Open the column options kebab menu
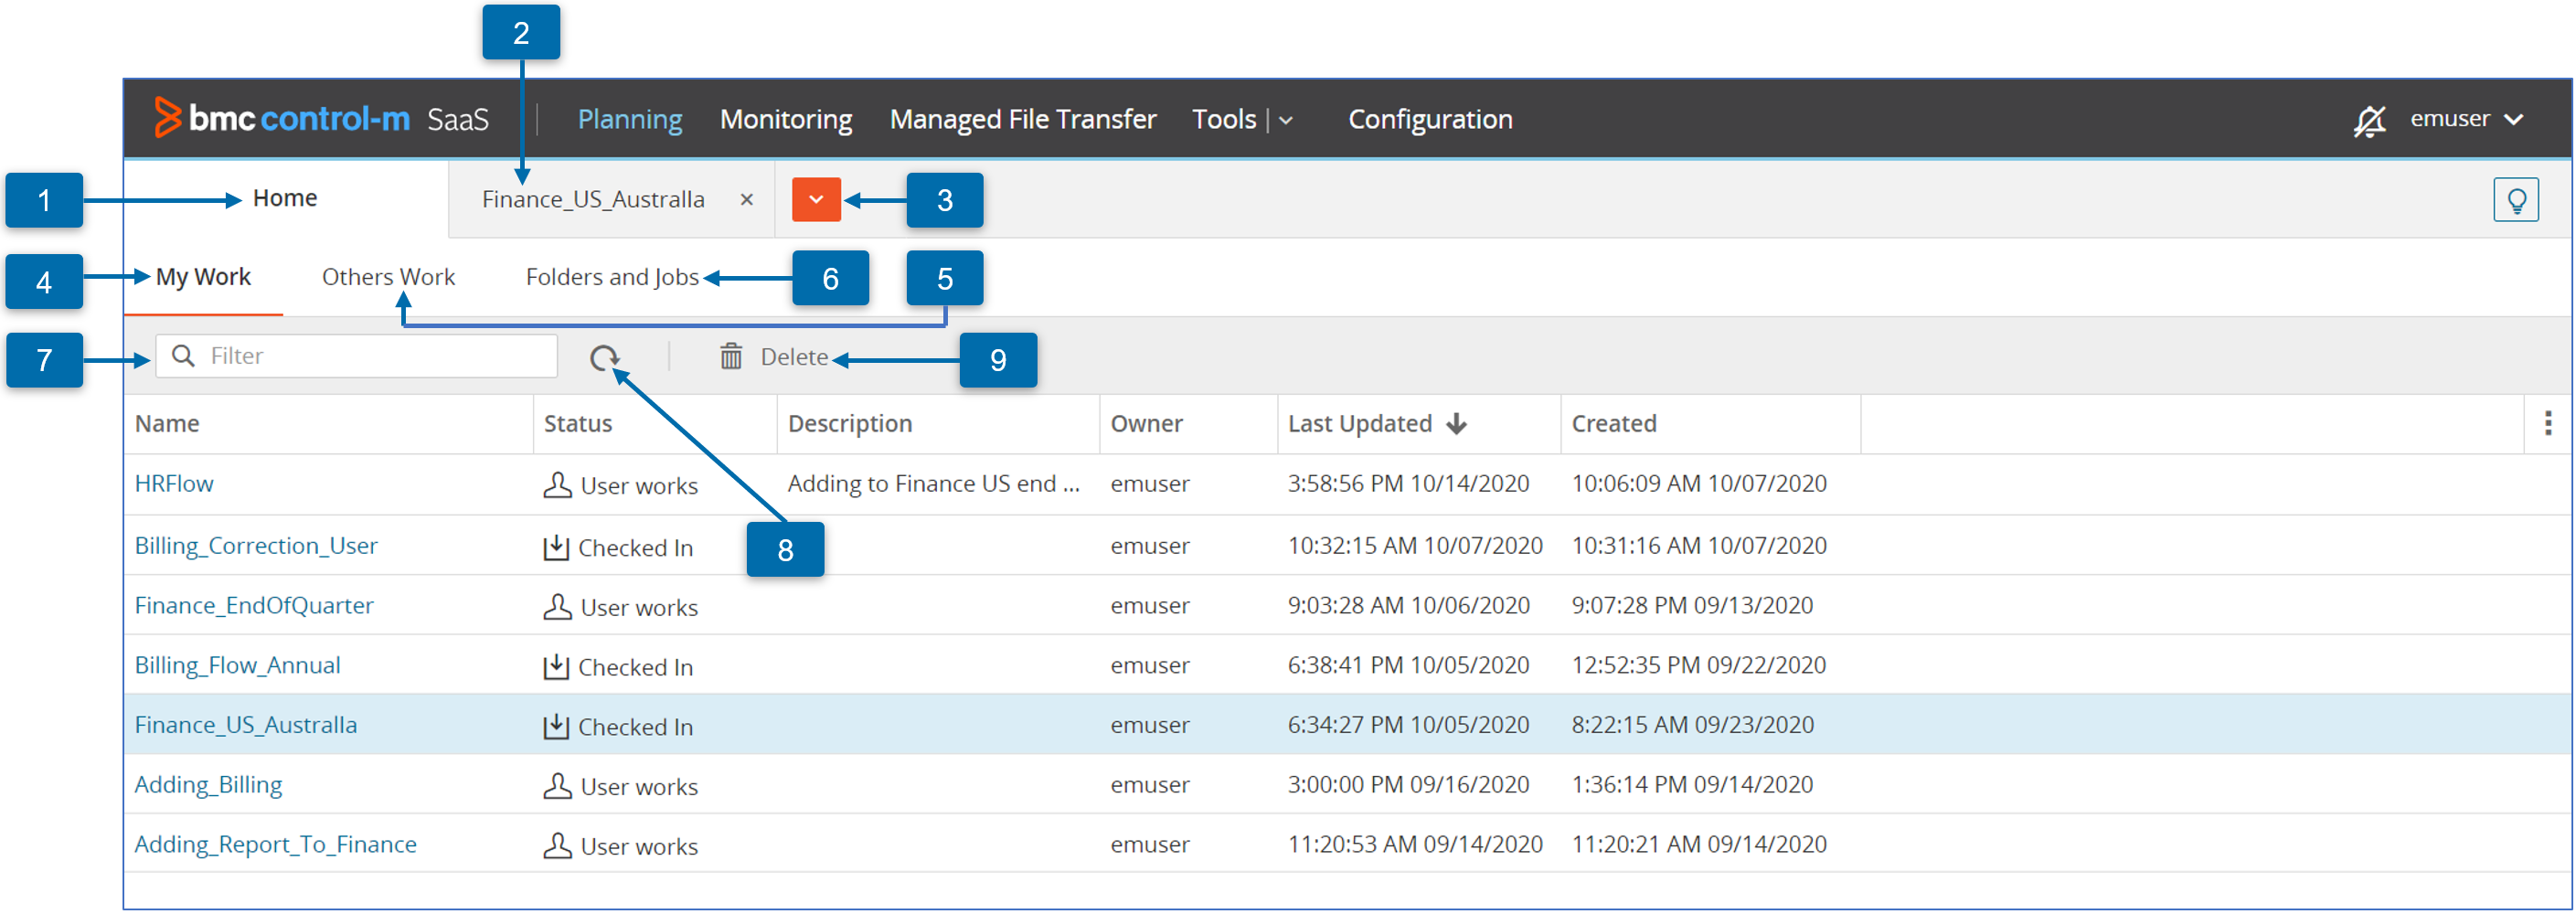 point(2547,424)
